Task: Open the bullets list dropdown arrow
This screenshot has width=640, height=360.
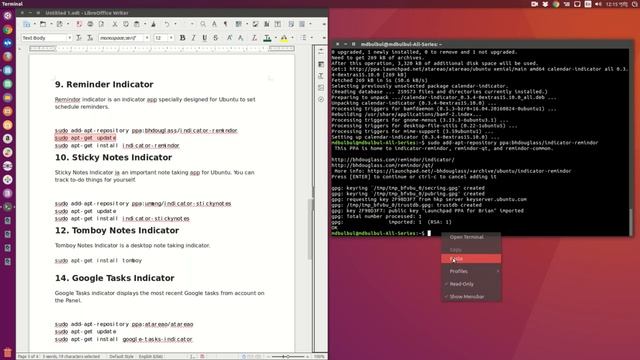Action: (x=311, y=38)
